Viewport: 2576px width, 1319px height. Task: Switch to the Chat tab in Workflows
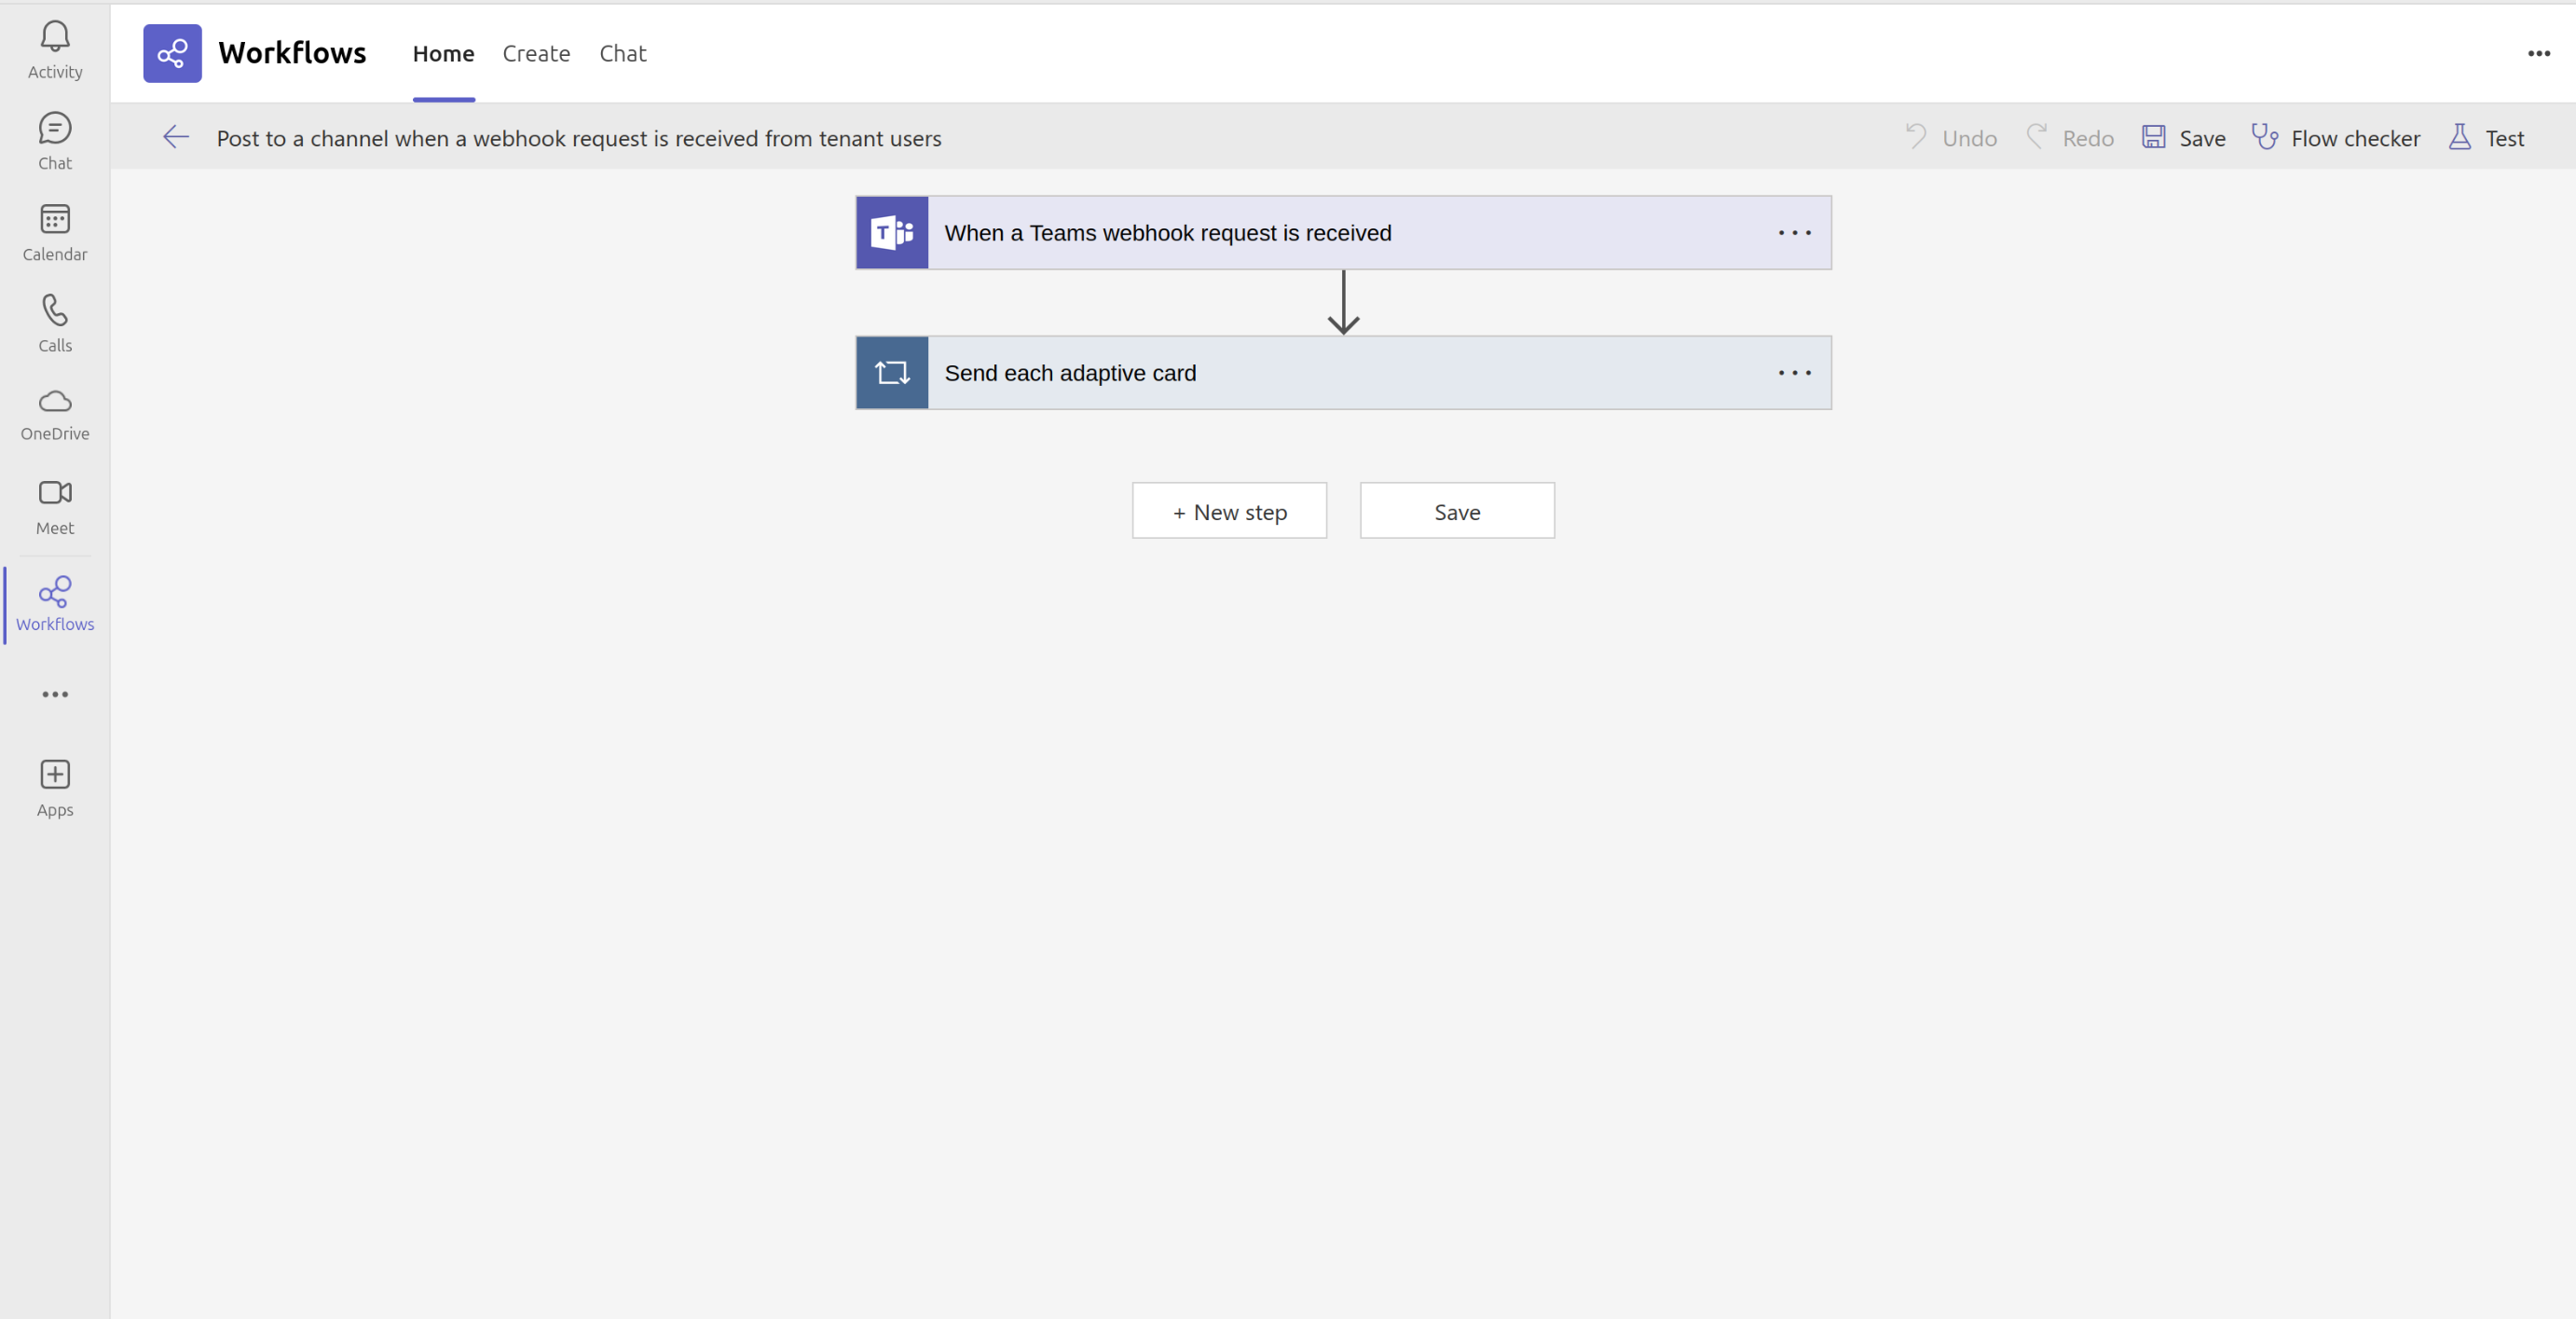(x=622, y=53)
